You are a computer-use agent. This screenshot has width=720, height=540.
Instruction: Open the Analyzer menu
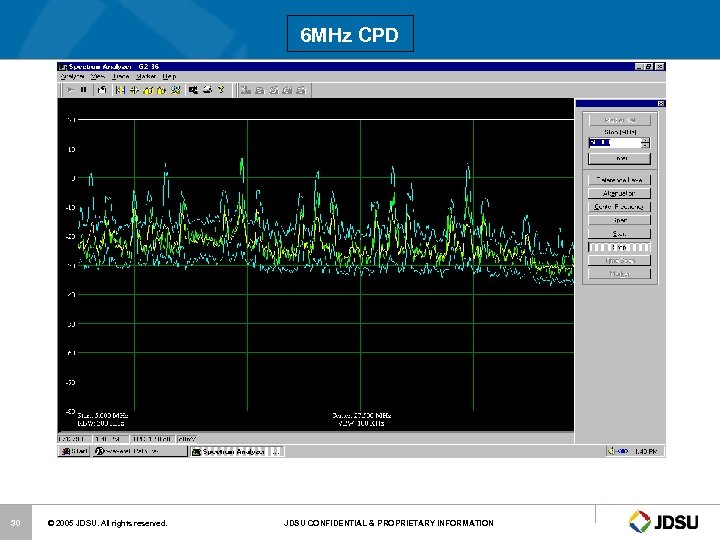[x=72, y=76]
